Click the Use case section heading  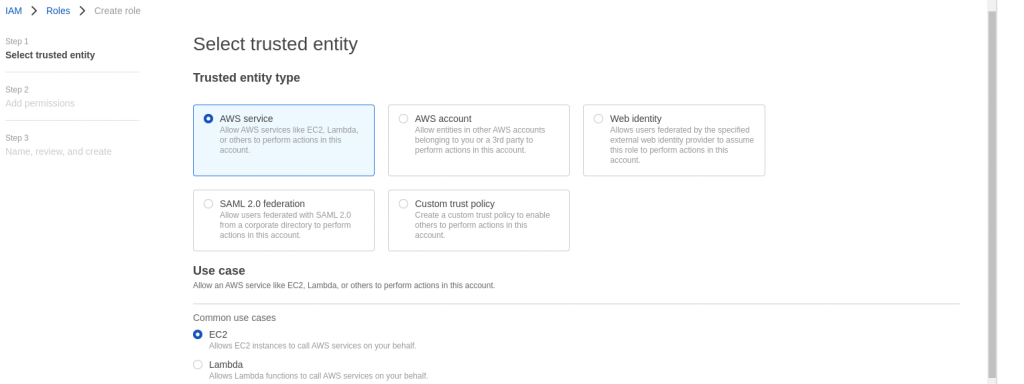pos(219,271)
